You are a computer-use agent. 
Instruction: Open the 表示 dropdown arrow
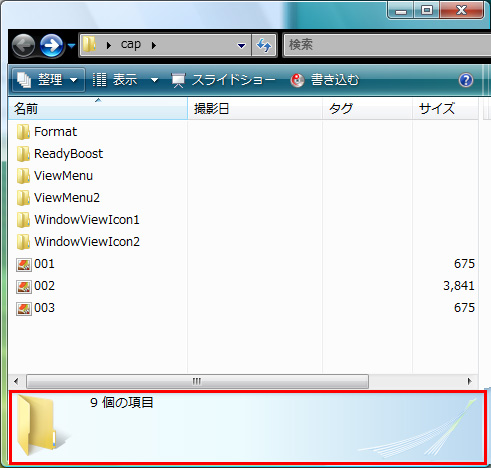click(x=154, y=80)
